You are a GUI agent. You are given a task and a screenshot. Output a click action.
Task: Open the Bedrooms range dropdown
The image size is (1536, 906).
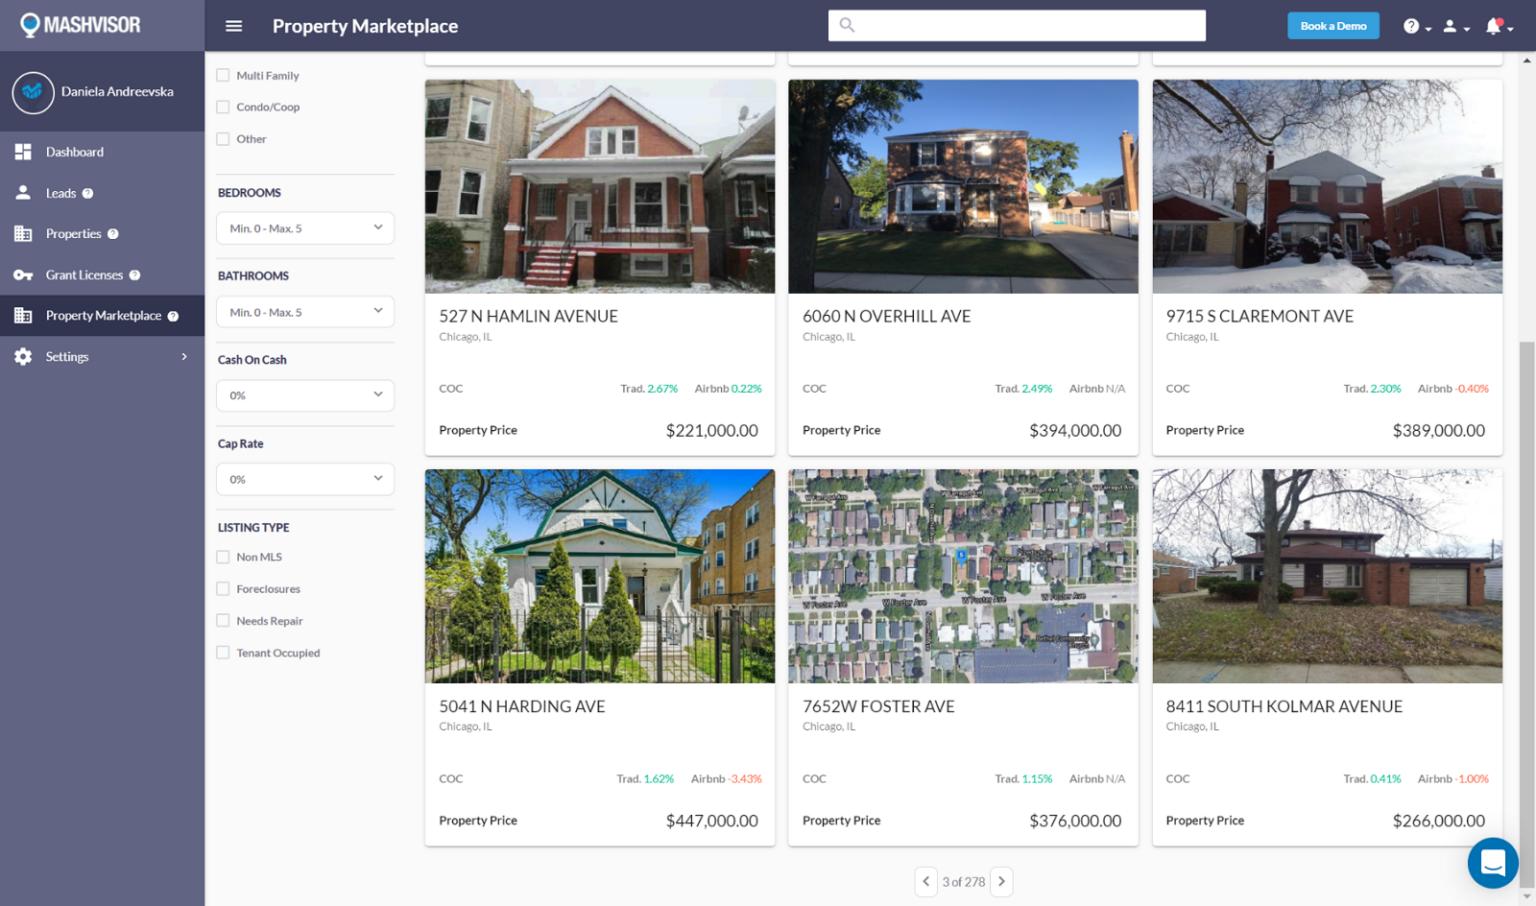[305, 227]
